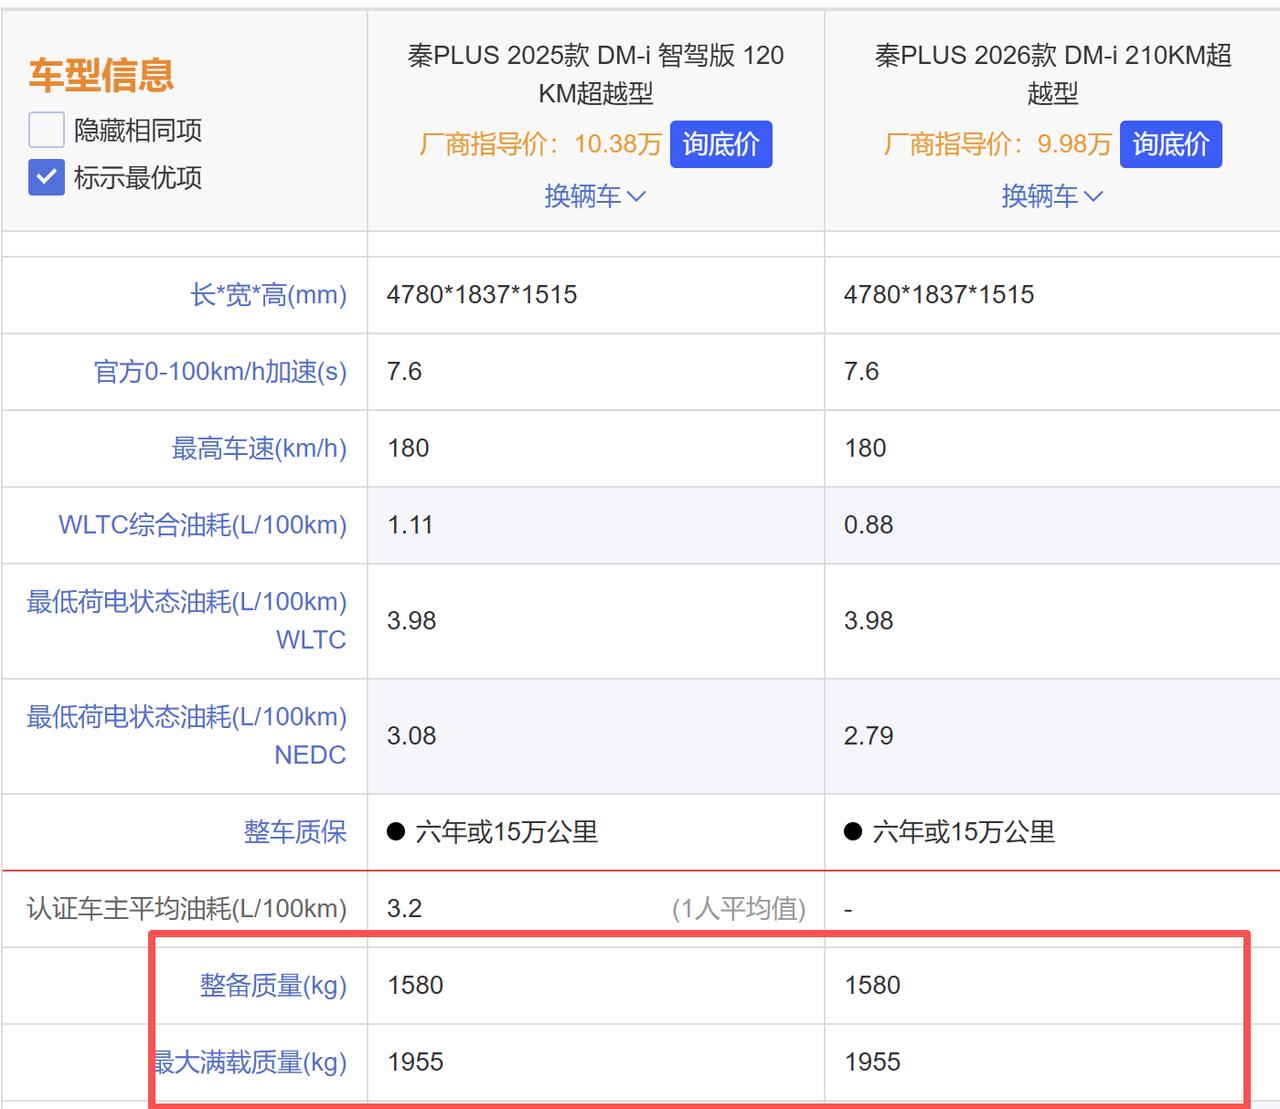This screenshot has width=1280, height=1109.
Task: Click the 整备质量(kg) parameter label
Action: [x=273, y=985]
